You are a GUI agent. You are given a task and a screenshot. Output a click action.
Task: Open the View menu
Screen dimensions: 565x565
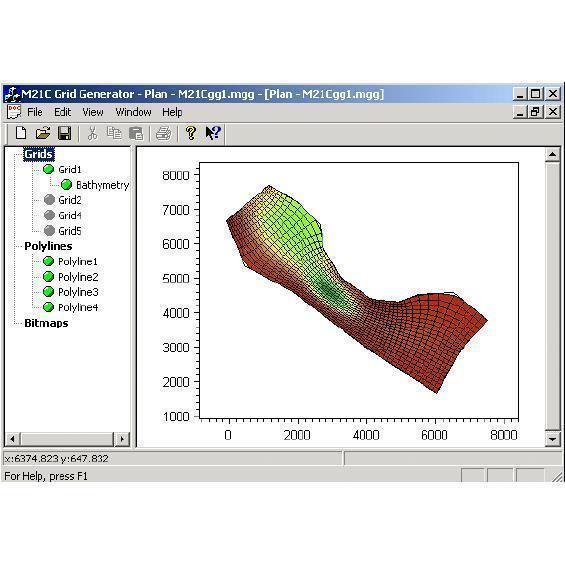tap(93, 112)
